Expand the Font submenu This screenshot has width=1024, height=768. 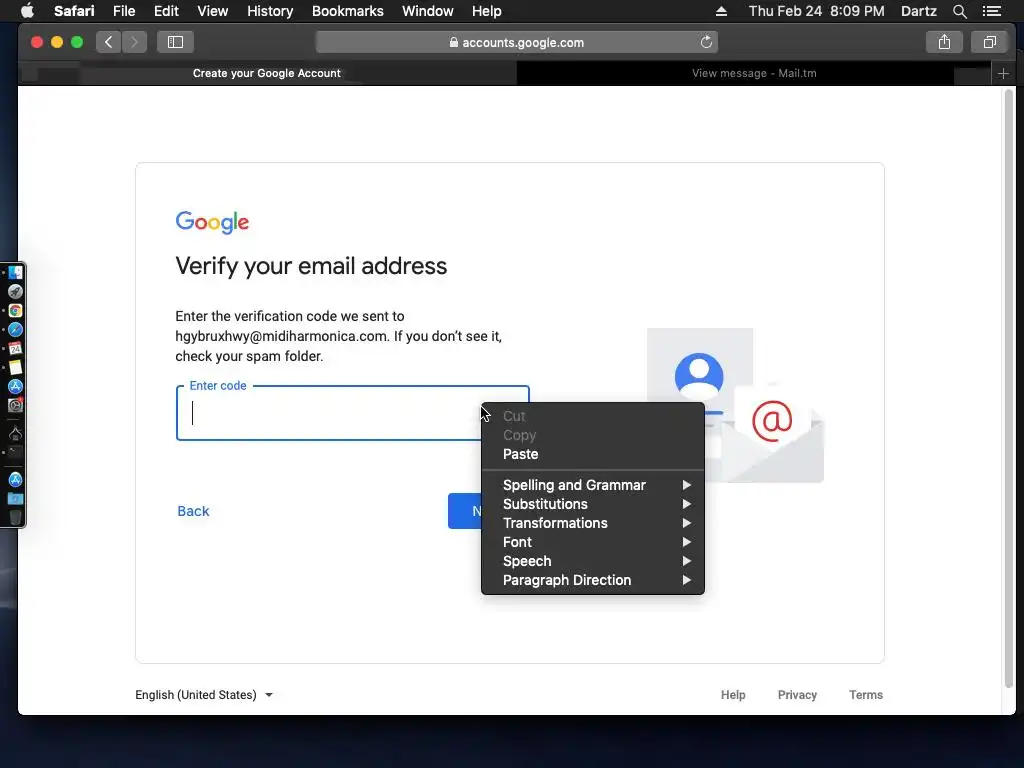point(593,541)
